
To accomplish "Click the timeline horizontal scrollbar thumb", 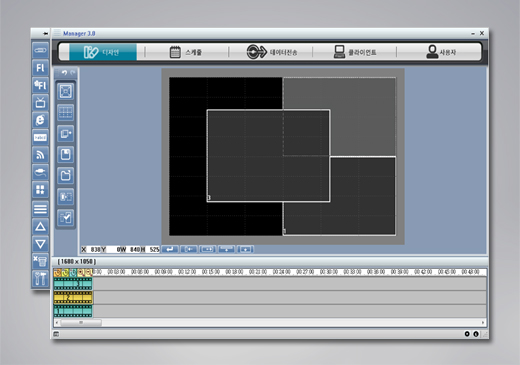I will [x=81, y=322].
